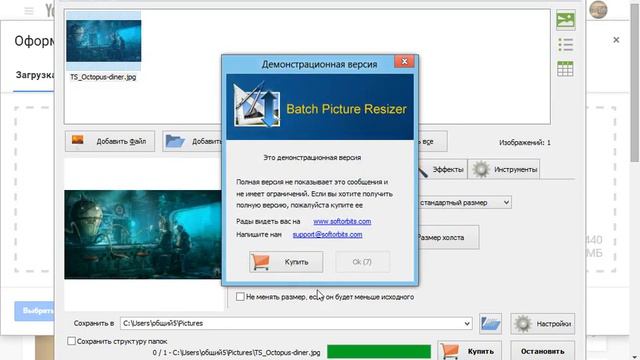
Task: Click the Размер холста button
Action: (x=448, y=237)
